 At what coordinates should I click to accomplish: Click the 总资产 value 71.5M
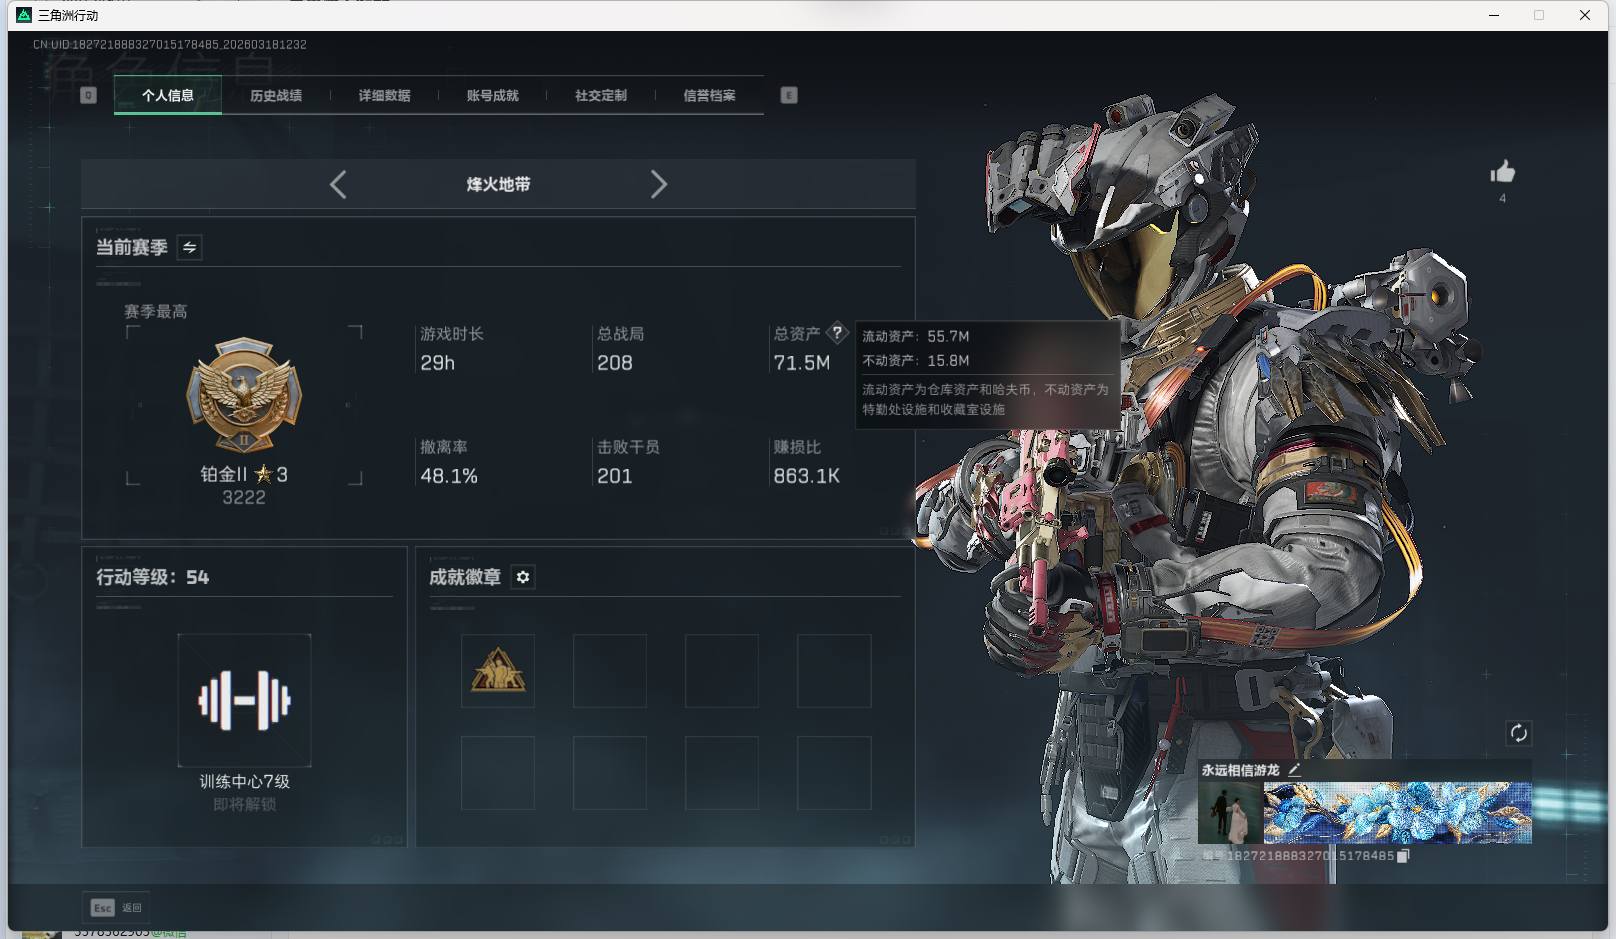click(801, 363)
